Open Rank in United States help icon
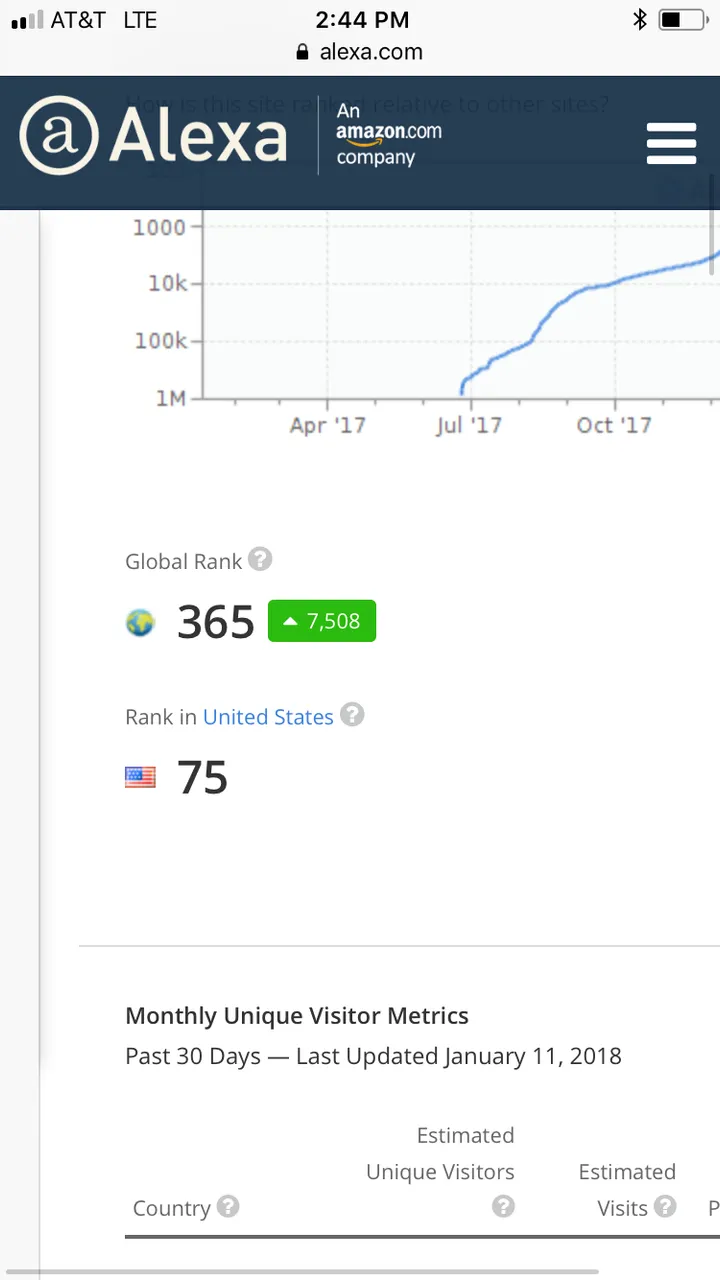 pos(352,715)
